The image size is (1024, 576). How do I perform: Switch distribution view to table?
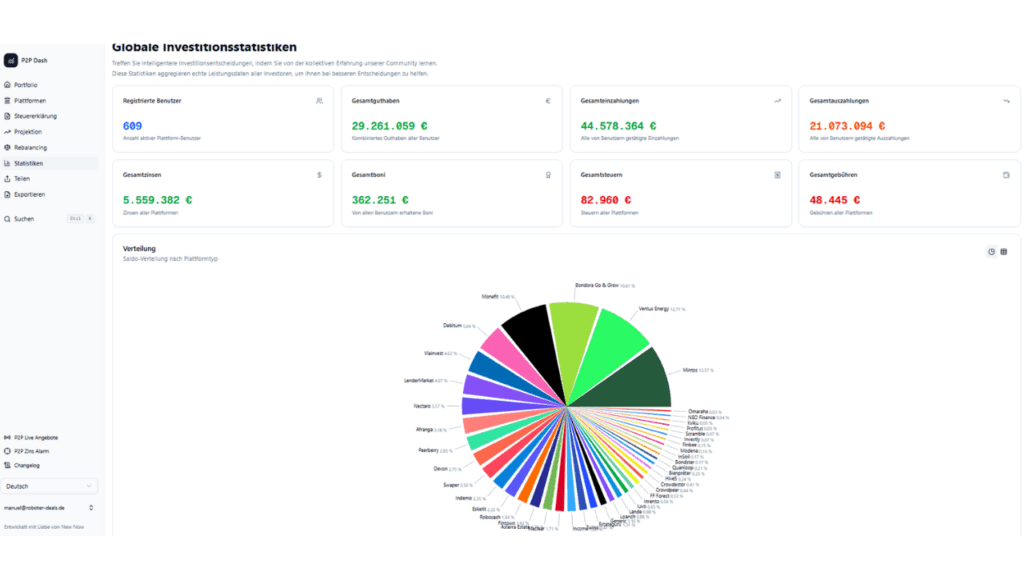1004,251
